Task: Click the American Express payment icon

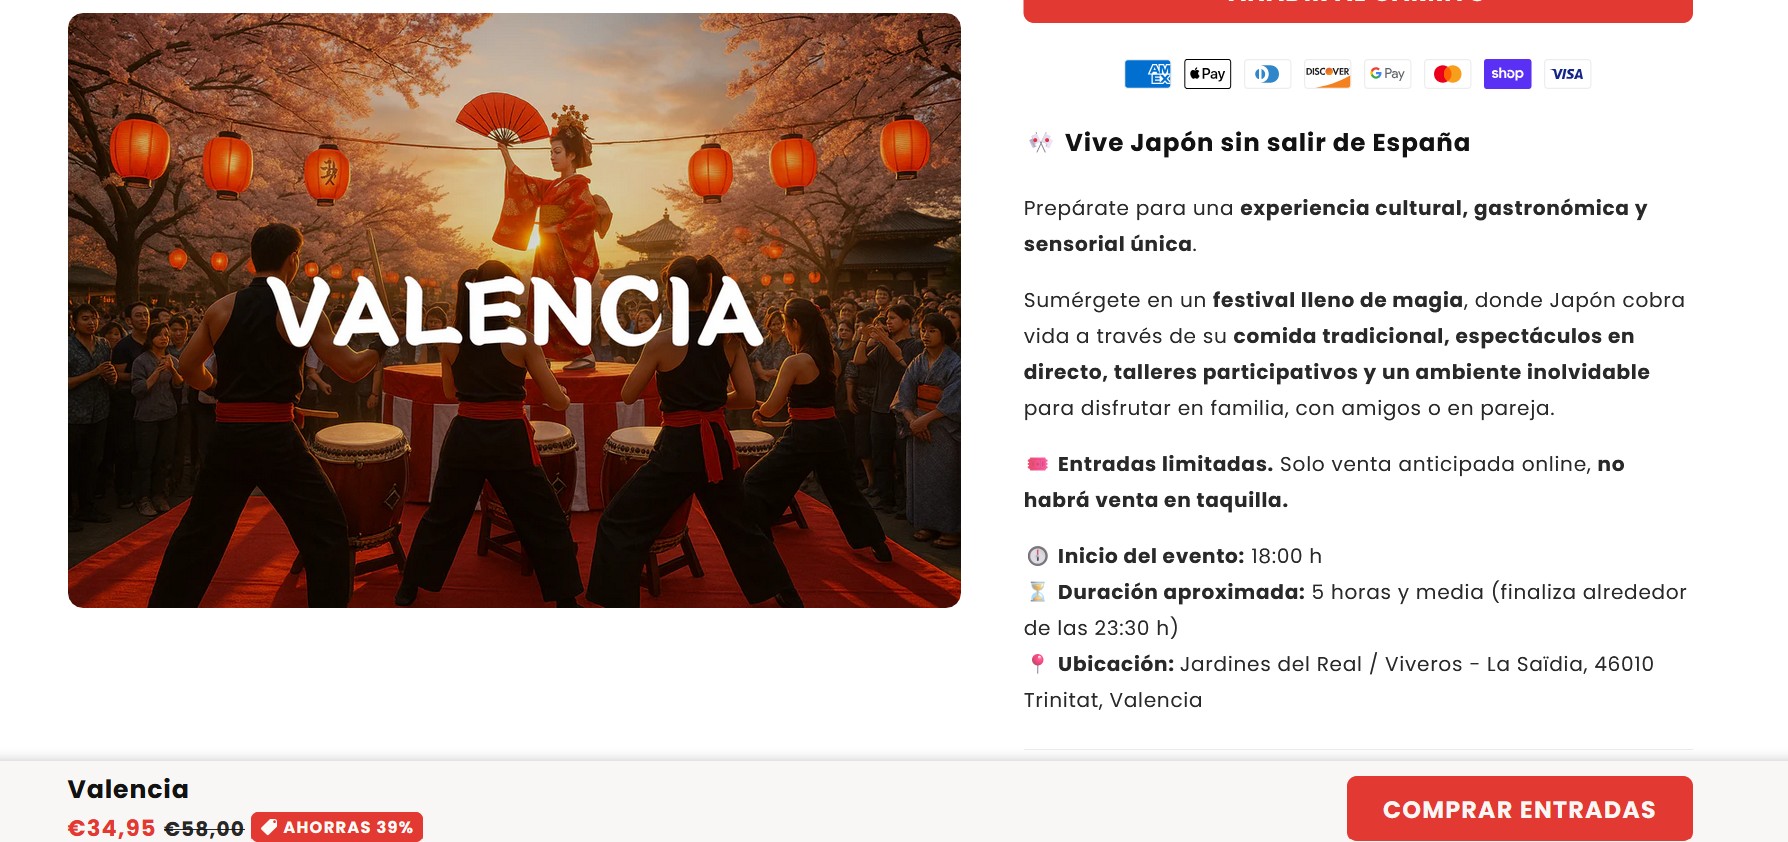Action: point(1147,74)
